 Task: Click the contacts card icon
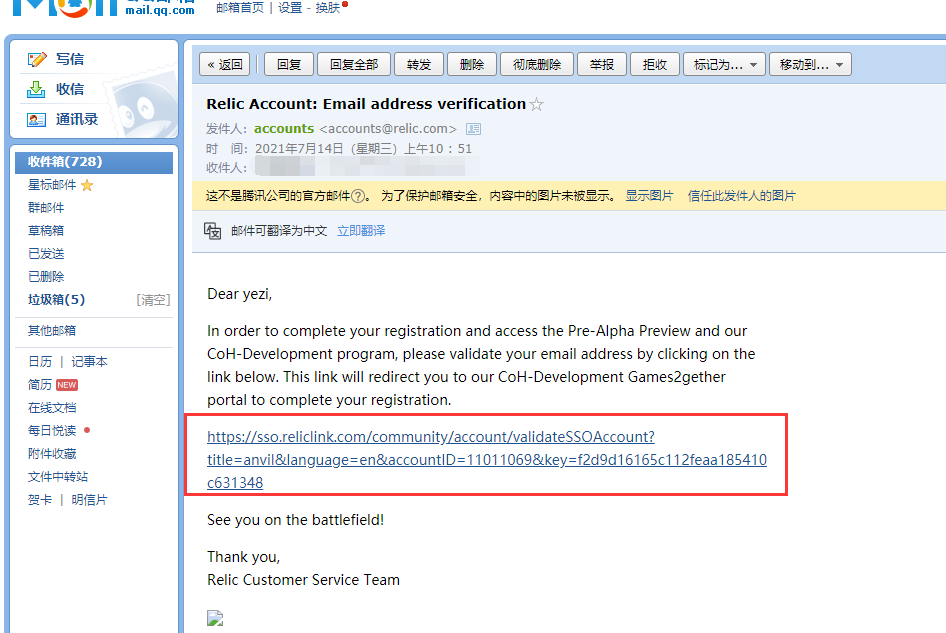pos(36,119)
